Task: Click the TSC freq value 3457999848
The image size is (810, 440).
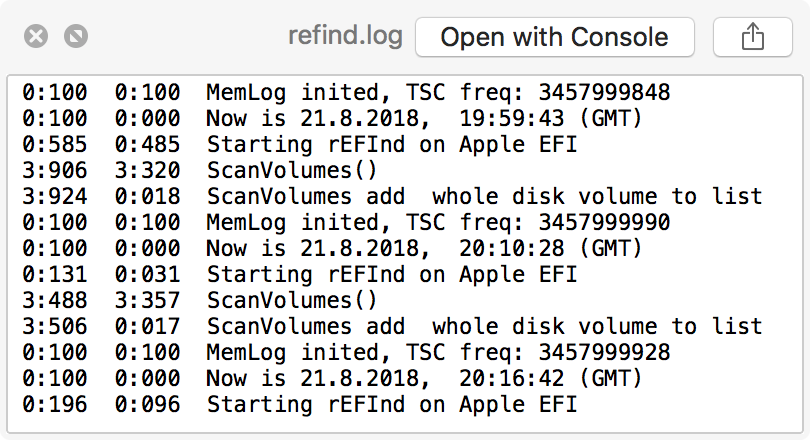Action: (x=604, y=93)
